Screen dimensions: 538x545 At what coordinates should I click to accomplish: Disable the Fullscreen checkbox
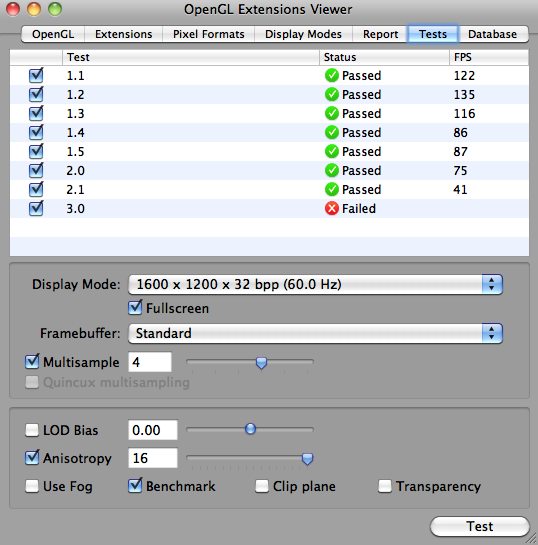135,308
